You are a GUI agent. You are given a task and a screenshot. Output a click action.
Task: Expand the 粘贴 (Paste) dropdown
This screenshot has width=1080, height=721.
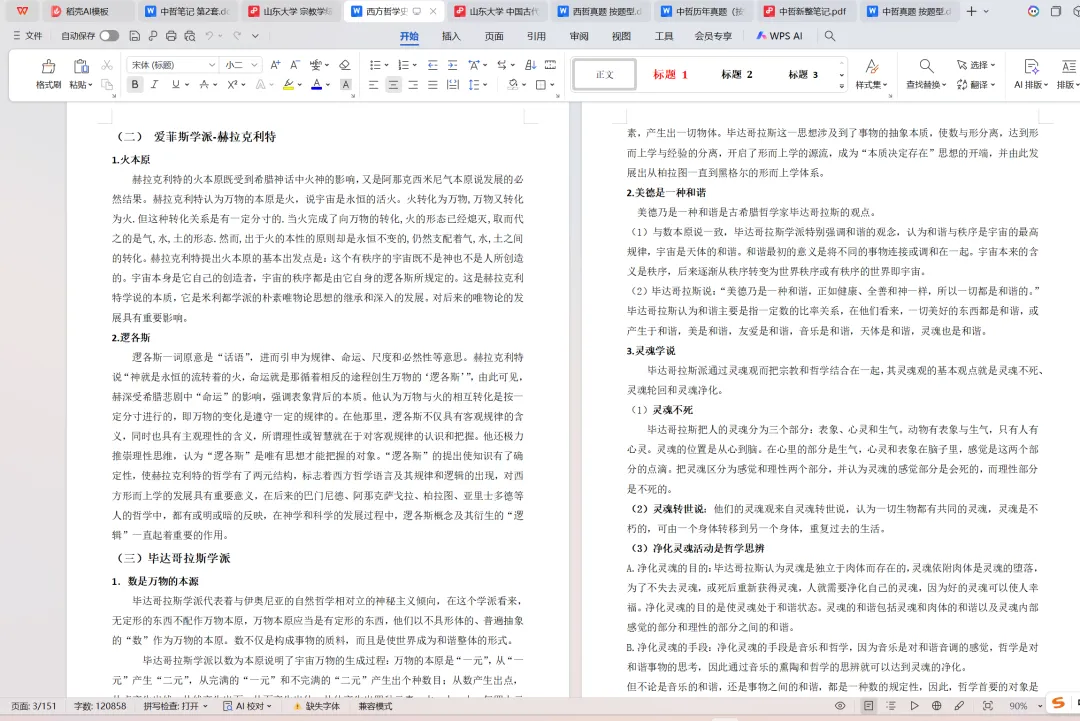point(89,84)
